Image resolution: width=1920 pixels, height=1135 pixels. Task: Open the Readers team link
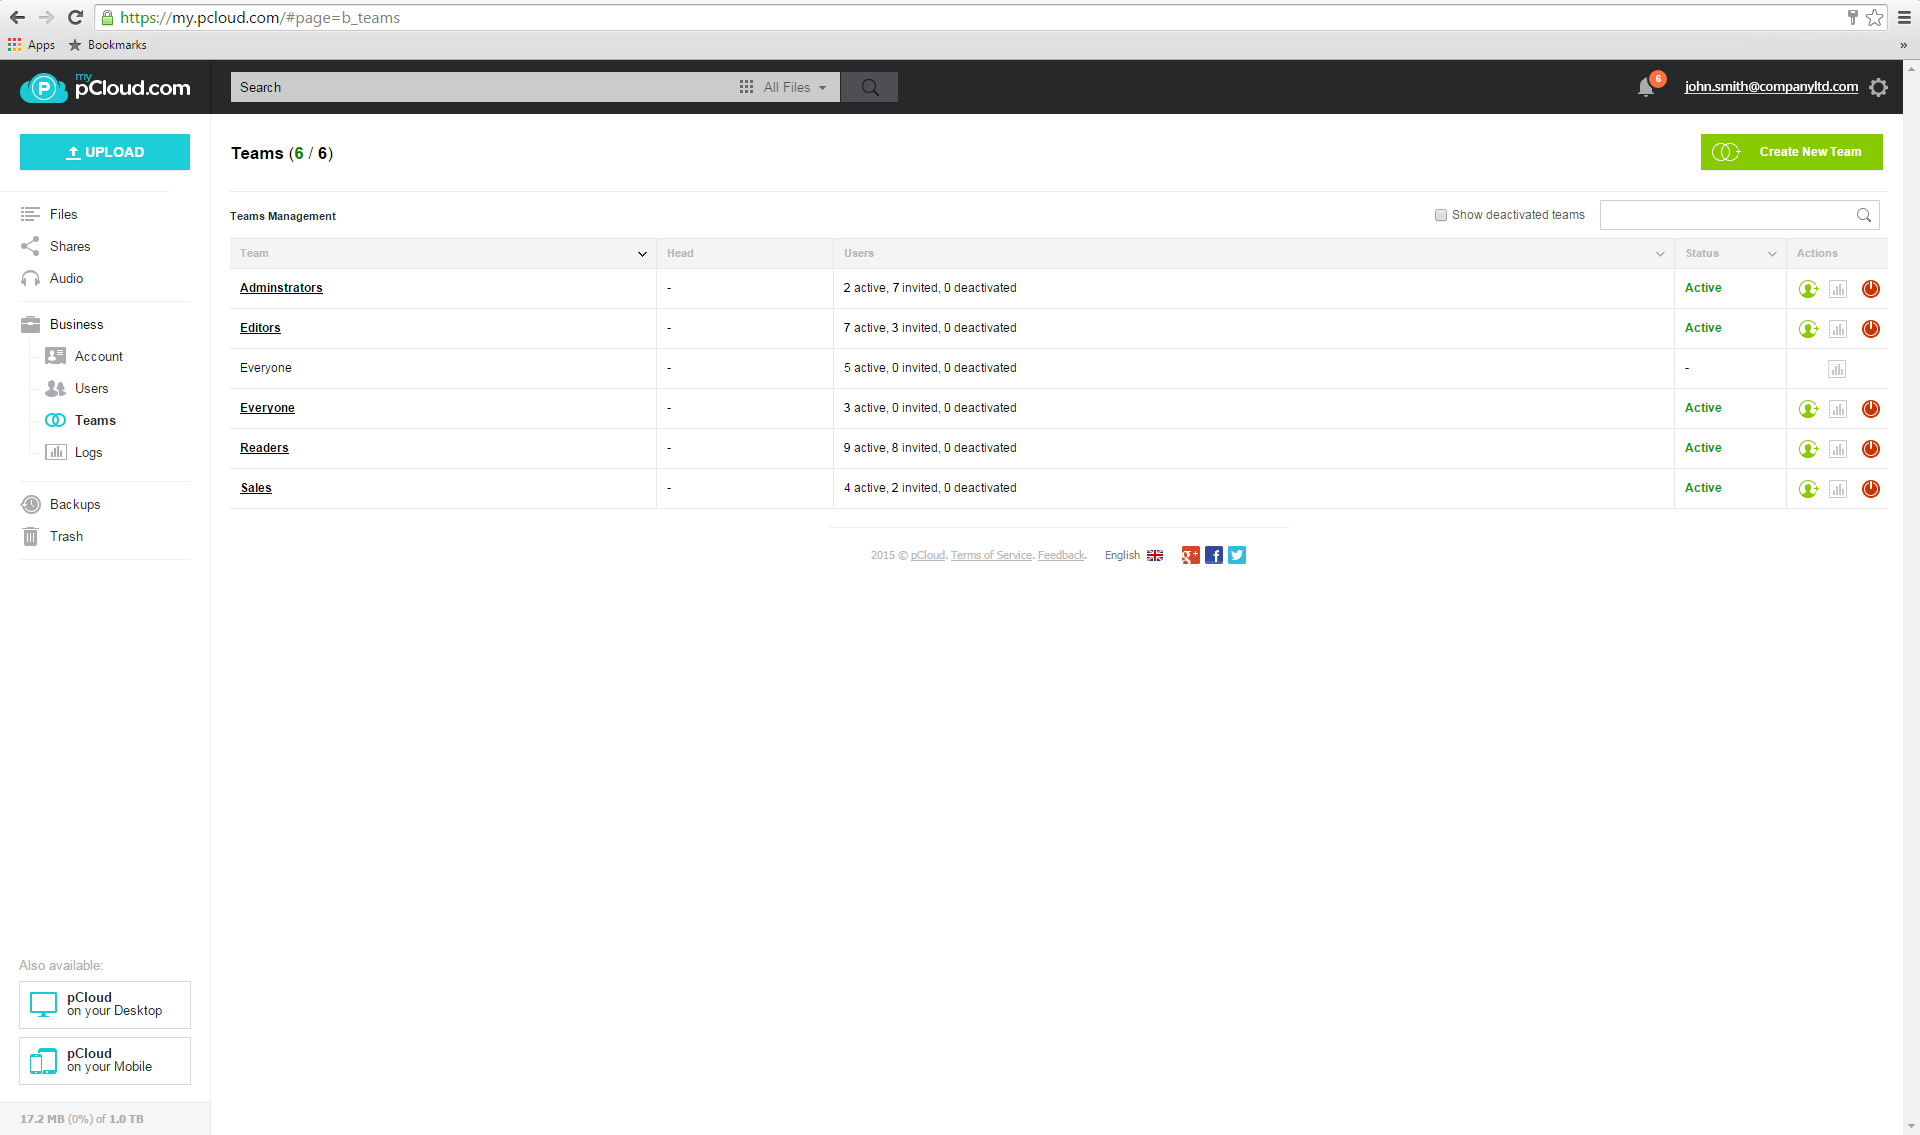tap(264, 448)
